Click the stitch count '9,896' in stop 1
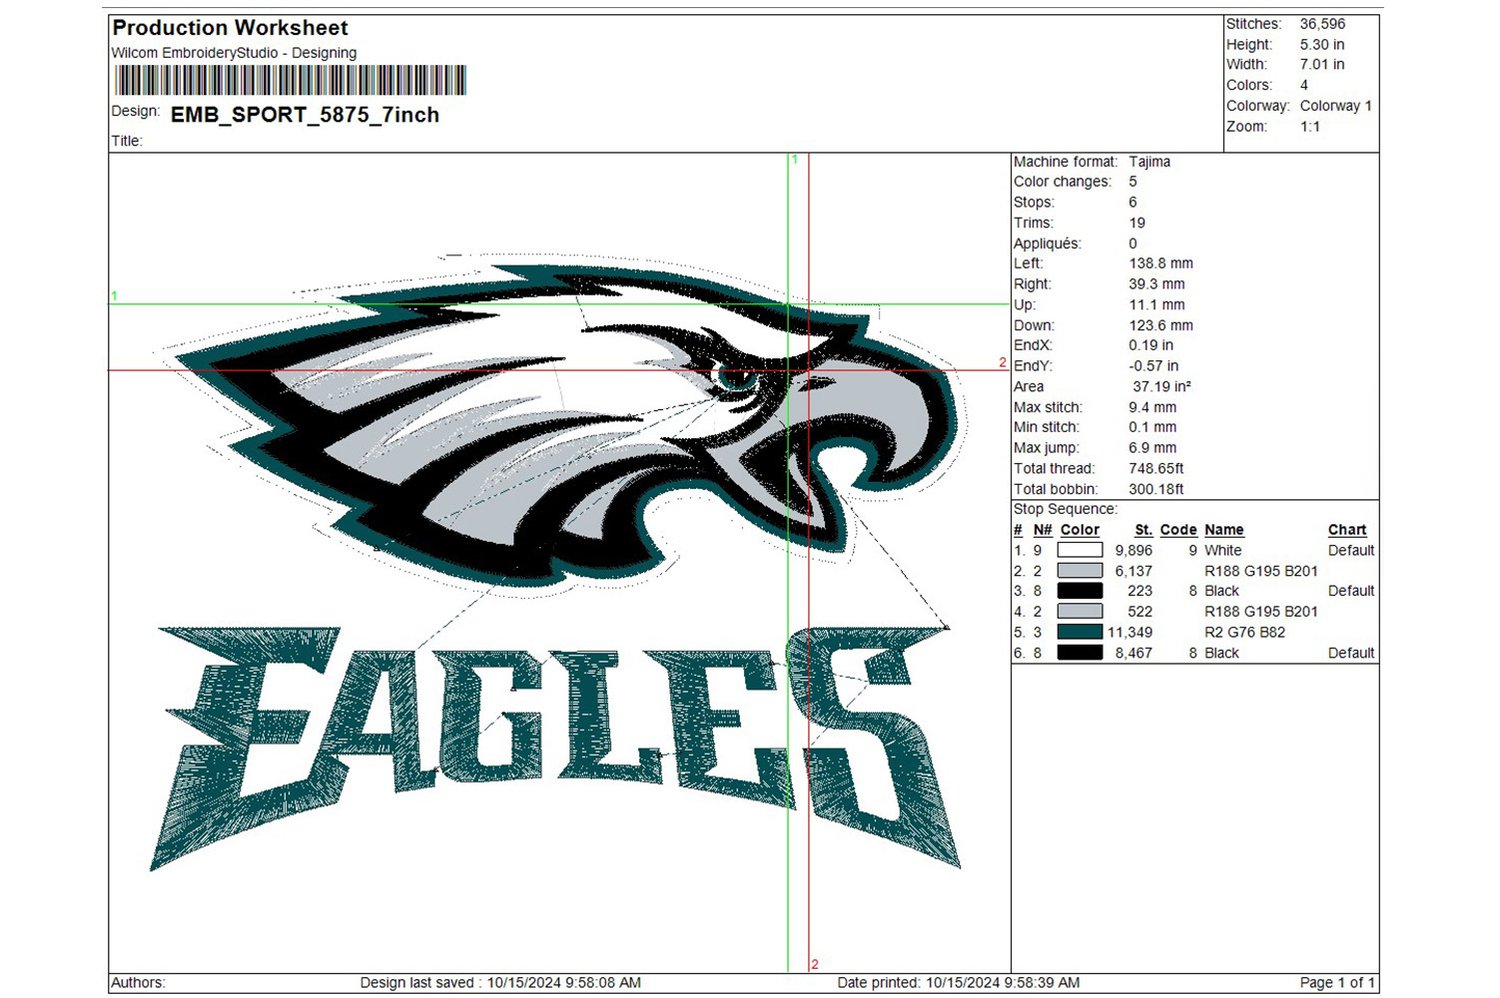Image resolution: width=1500 pixels, height=998 pixels. point(1134,551)
